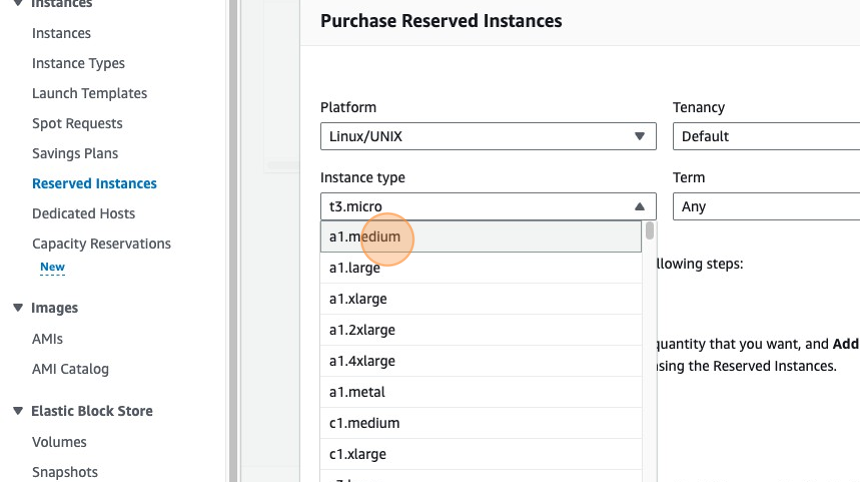
Task: Open Launch Templates in sidebar
Action: (x=89, y=93)
